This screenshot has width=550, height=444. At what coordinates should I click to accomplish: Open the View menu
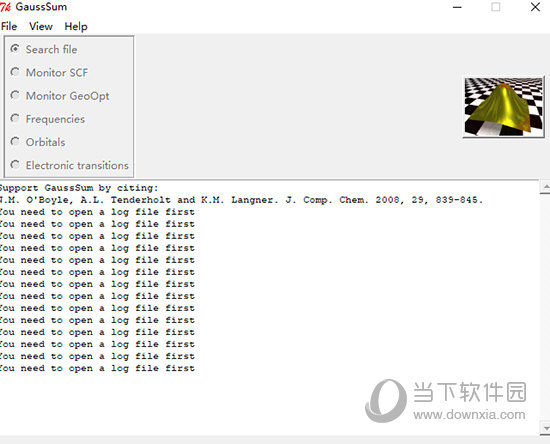41,26
